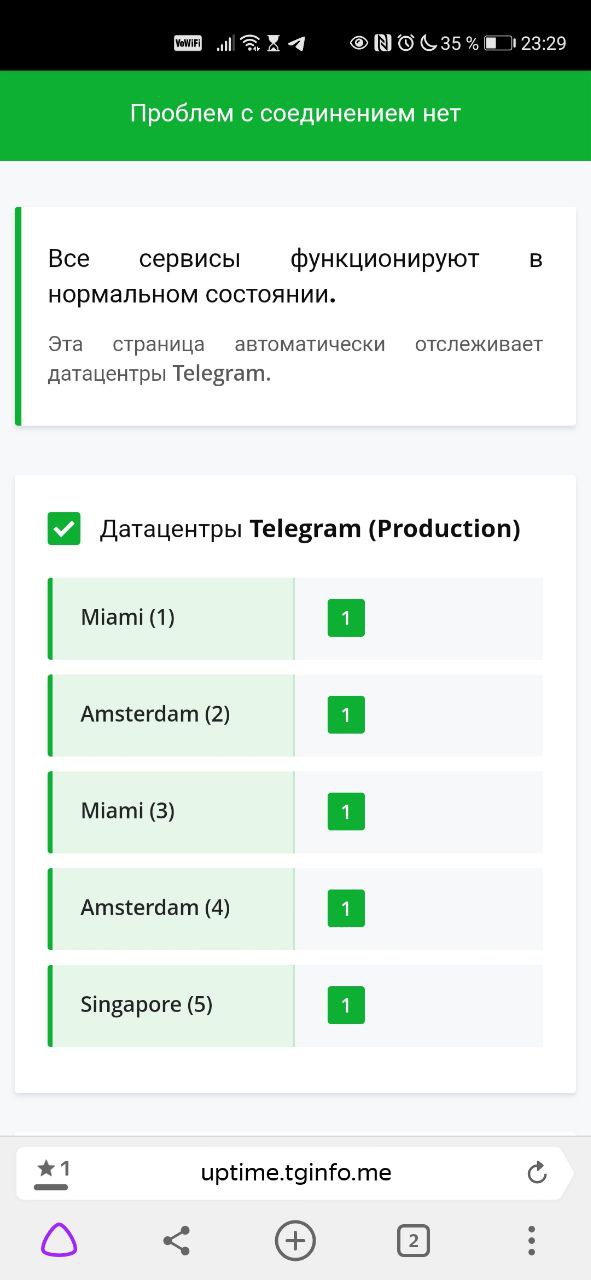Tap the Проблем с соединением нет banner
Image resolution: width=591 pixels, height=1280 pixels.
pyautogui.click(x=295, y=114)
